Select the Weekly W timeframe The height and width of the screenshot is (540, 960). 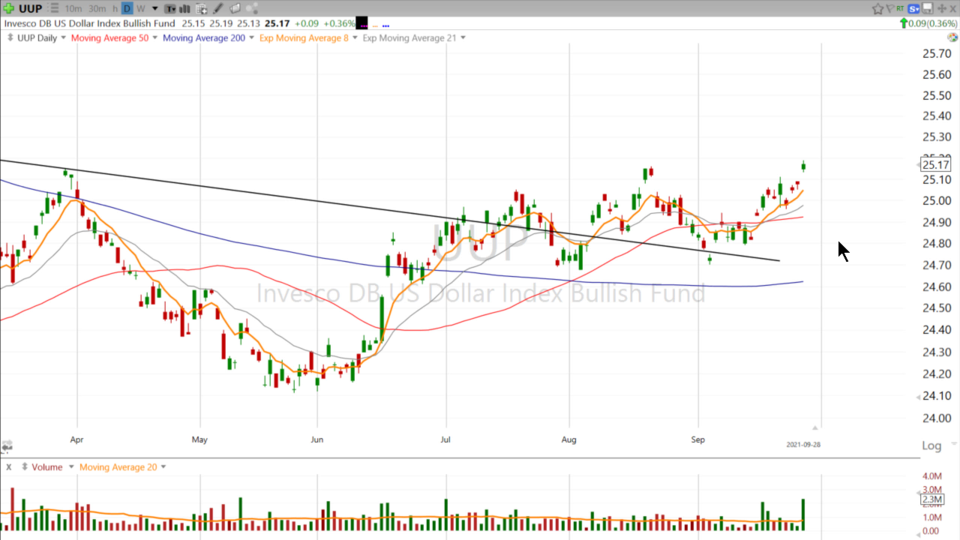141,9
